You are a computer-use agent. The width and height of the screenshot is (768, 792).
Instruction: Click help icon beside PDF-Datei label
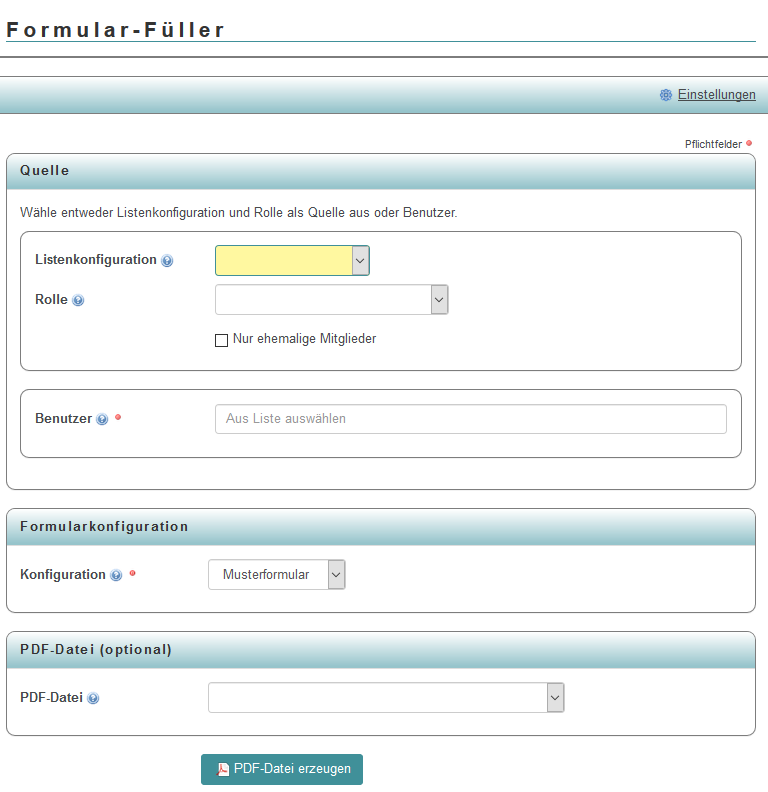tap(93, 699)
